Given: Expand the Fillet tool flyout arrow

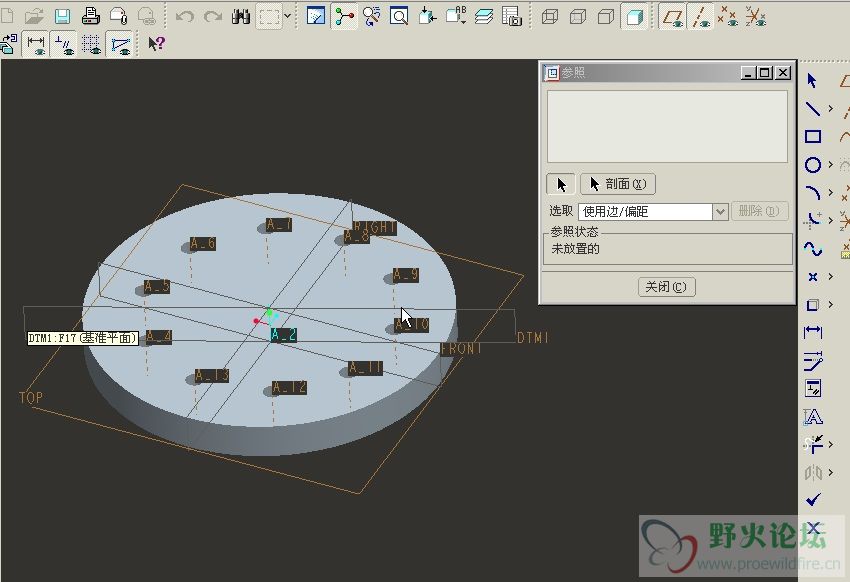Looking at the screenshot, I should pyautogui.click(x=830, y=220).
